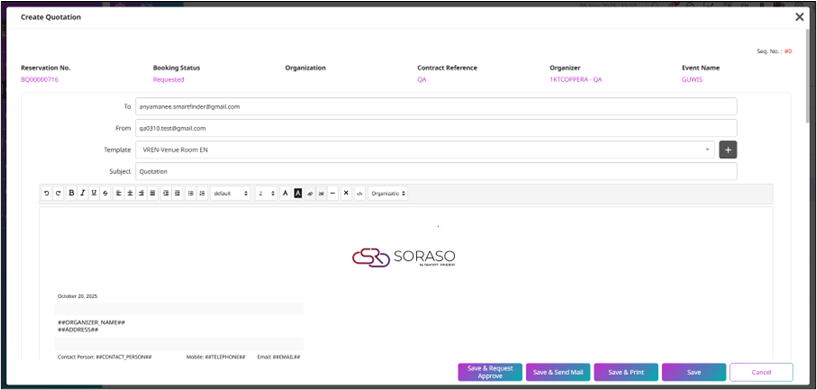The height and width of the screenshot is (390, 817).
Task: Center align text
Action: (x=130, y=193)
